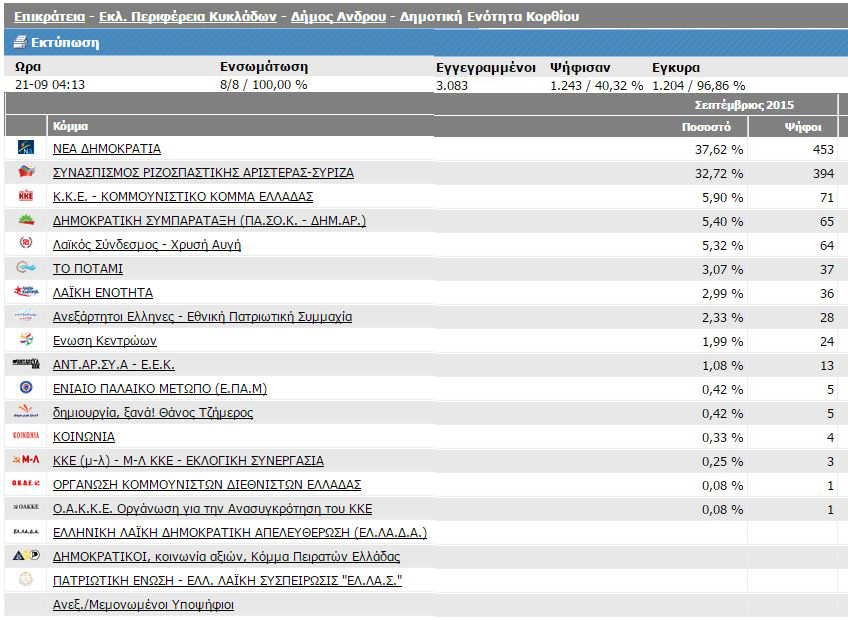The image size is (848, 620).
Task: Open ΕΛΛΗΝΙΚΗ ΛΑΪΚΗ ΔΗΜΟΚΡΑΤΙΚΗ ΑΠΕΛΕΥΘΕΡΩΣΗ link
Action: tap(240, 533)
